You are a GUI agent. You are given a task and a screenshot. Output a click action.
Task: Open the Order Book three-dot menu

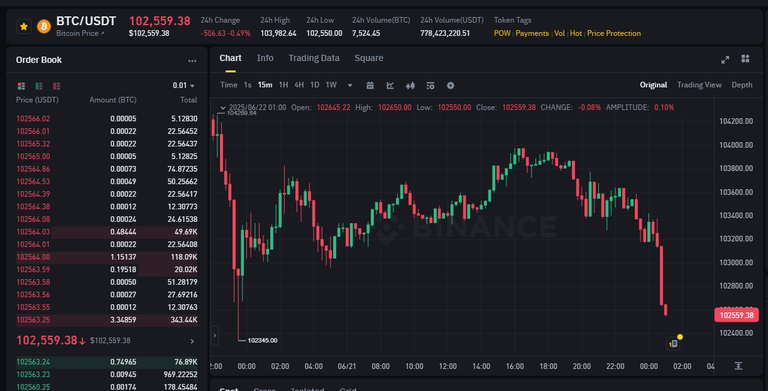pos(192,61)
